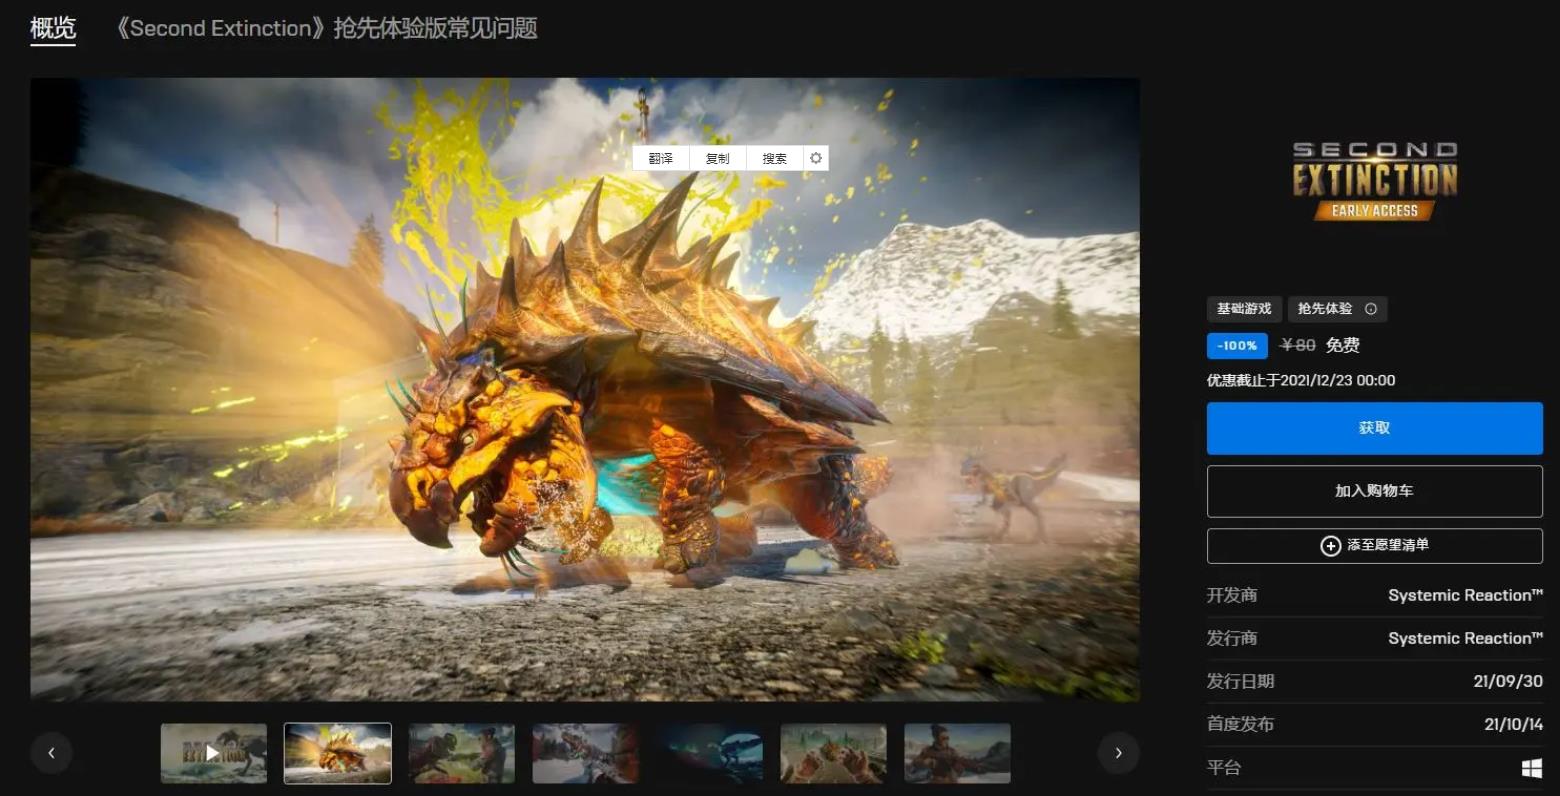The image size is (1560, 796).
Task: Click the 基础游戏 tag
Action: point(1244,309)
